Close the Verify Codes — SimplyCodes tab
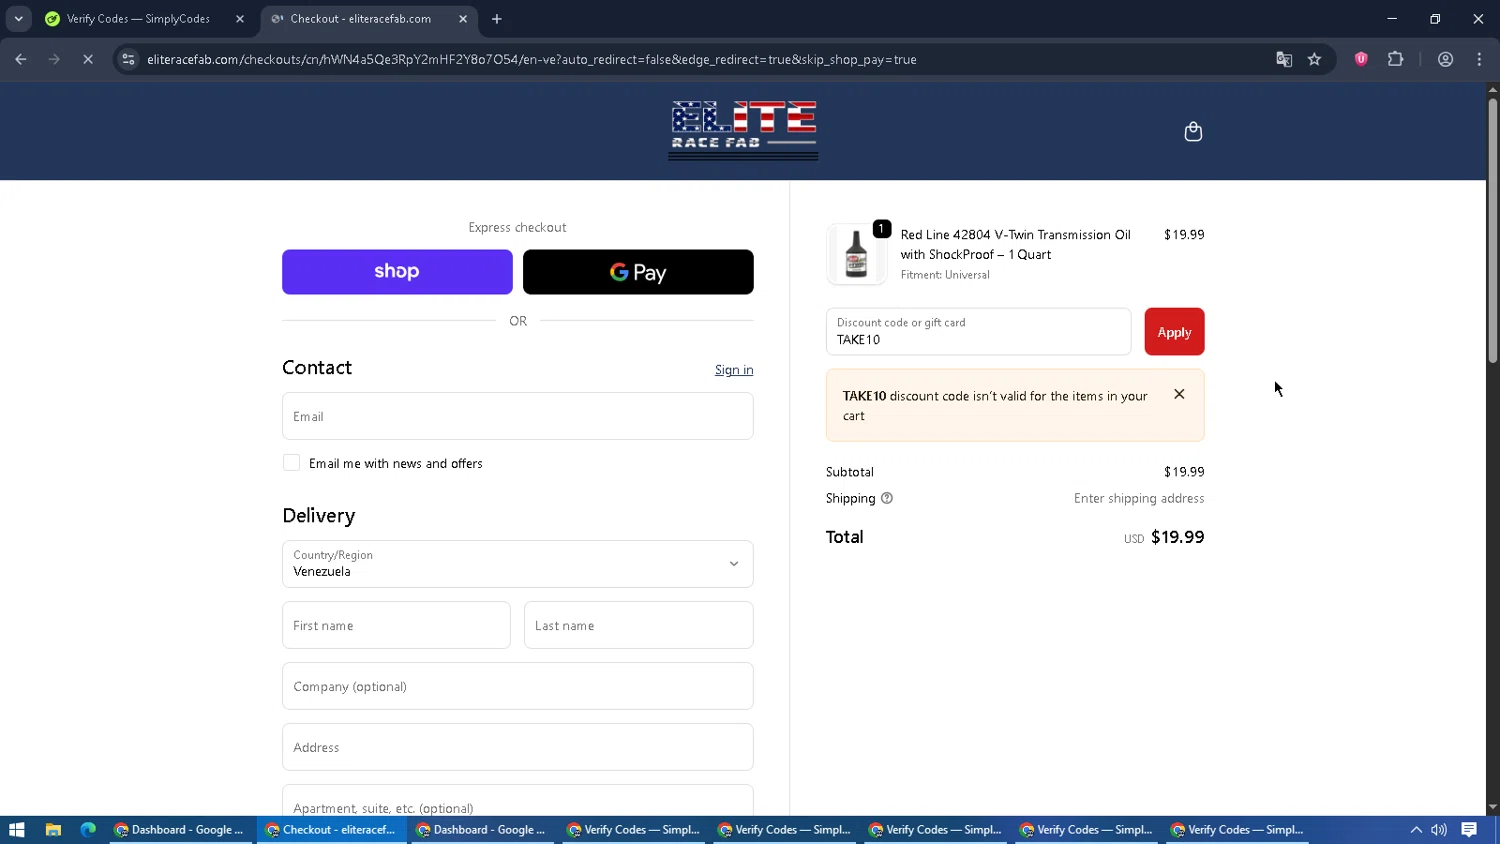 (x=240, y=19)
